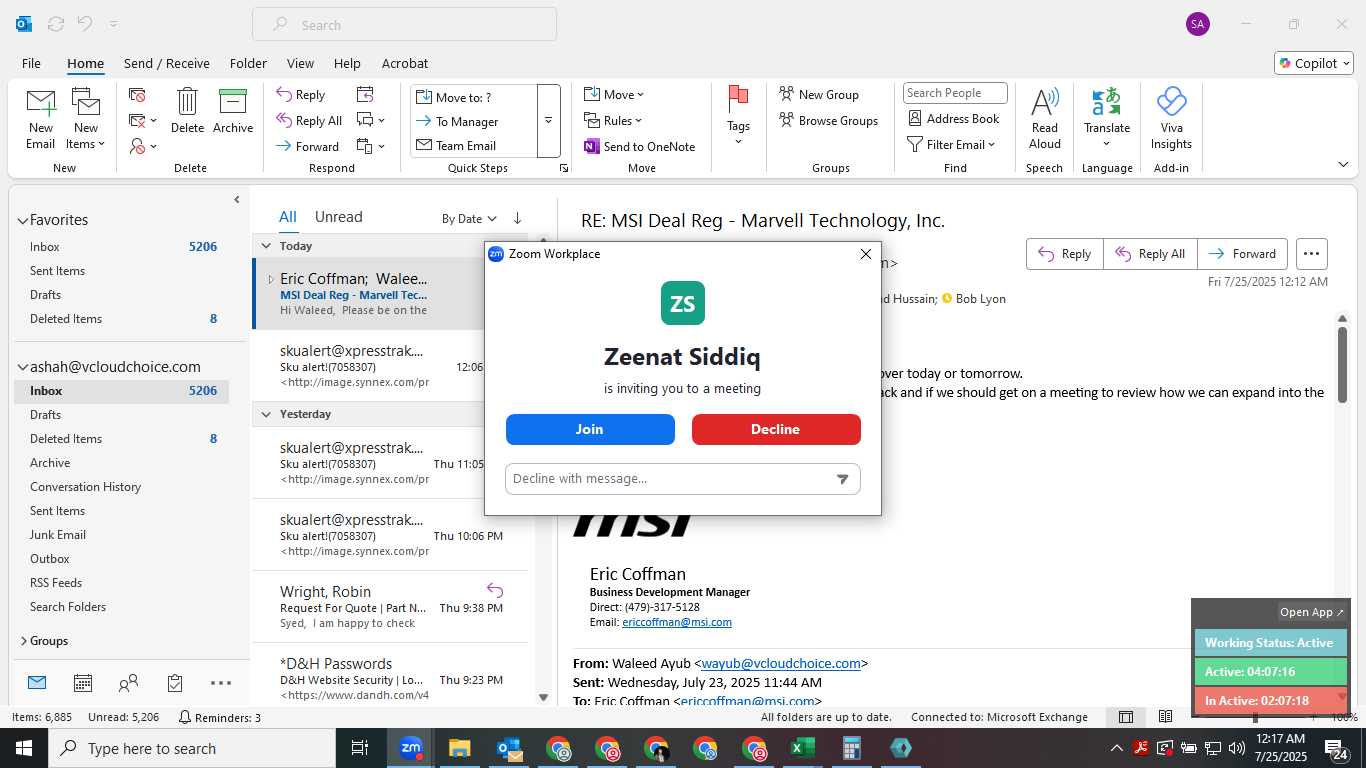
Task: Reply with Meeting icon in Respond group
Action: point(365,95)
